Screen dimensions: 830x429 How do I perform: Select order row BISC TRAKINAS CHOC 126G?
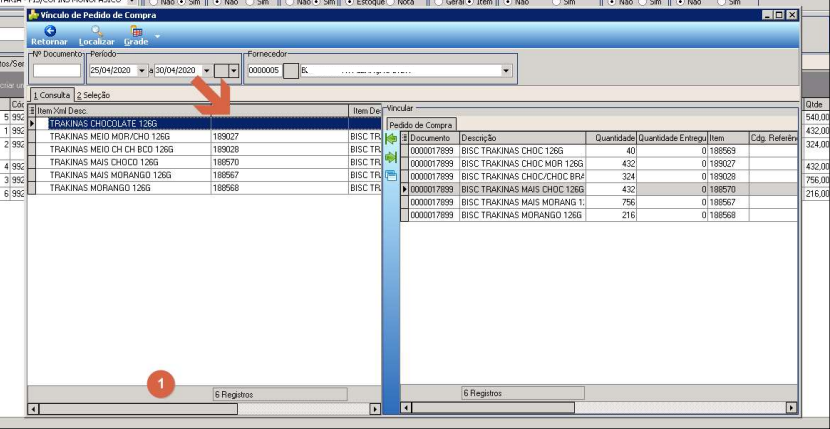pyautogui.click(x=599, y=150)
